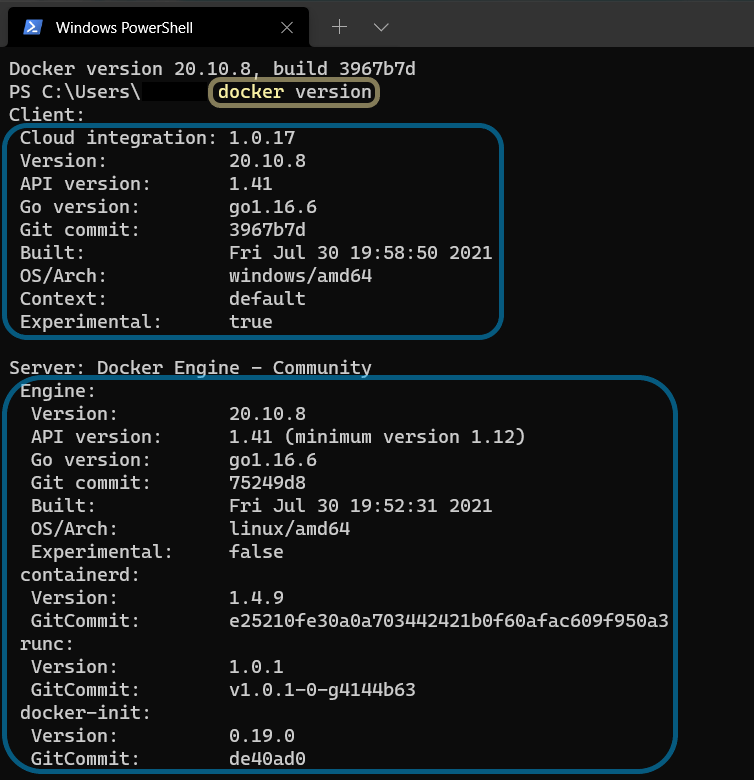Click the 'Engine:' label
The height and width of the screenshot is (780, 754).
[58, 391]
